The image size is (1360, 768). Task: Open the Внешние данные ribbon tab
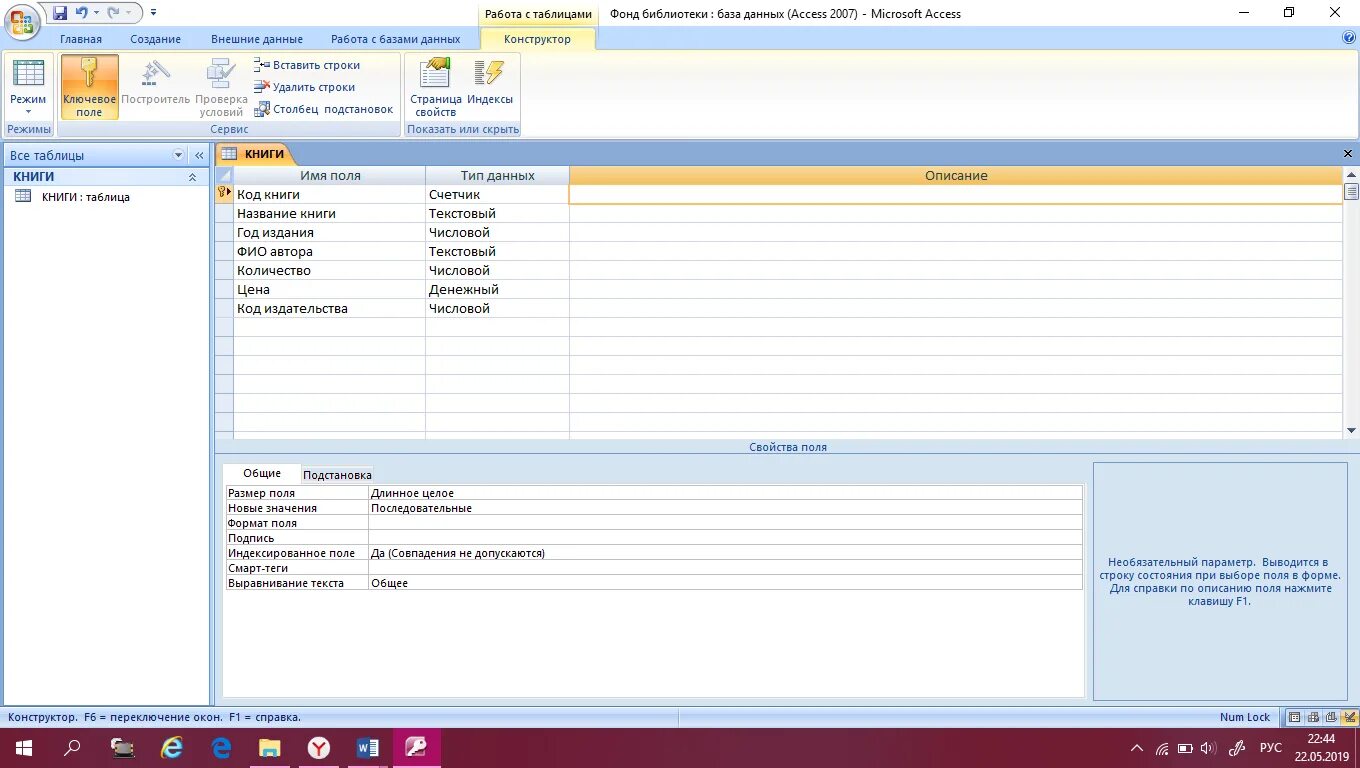coord(257,39)
